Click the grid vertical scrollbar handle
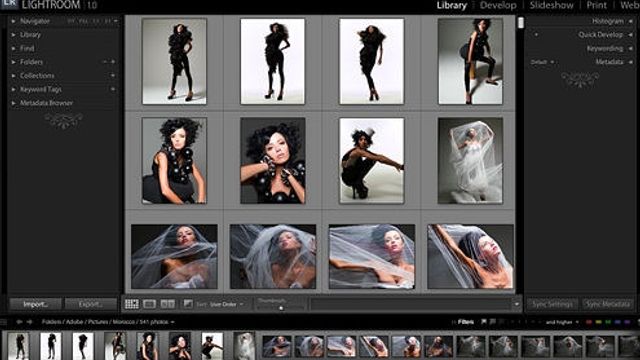This screenshot has height=360, width=640. pyautogui.click(x=520, y=23)
